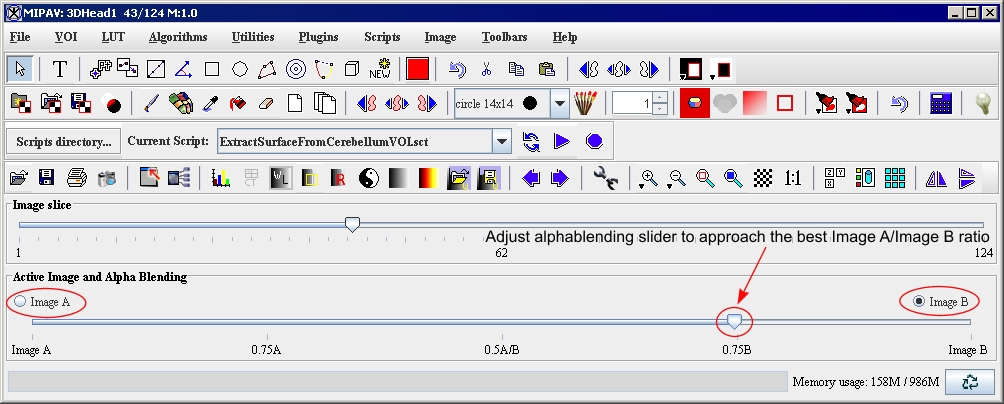This screenshot has height=404, width=1004.
Task: Open the Algorithms menu
Action: pos(178,37)
